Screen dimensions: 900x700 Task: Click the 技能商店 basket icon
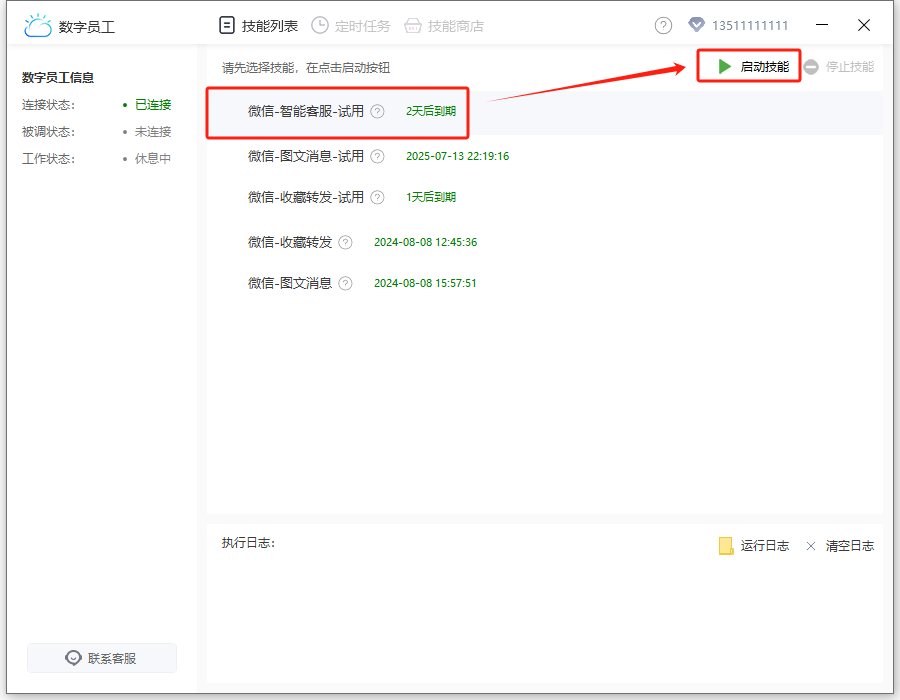[x=413, y=26]
